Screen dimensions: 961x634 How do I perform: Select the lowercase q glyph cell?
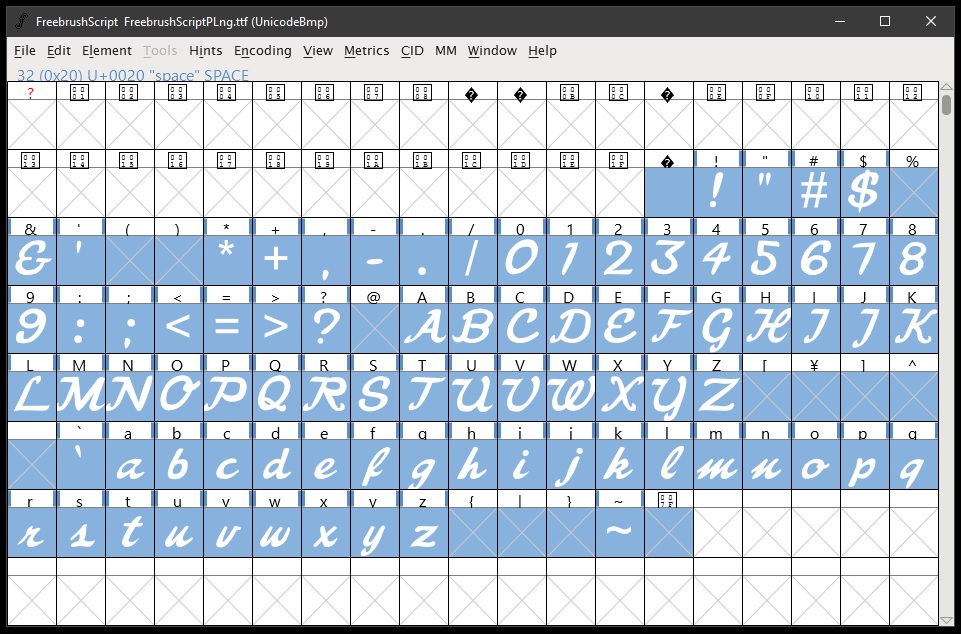point(914,465)
